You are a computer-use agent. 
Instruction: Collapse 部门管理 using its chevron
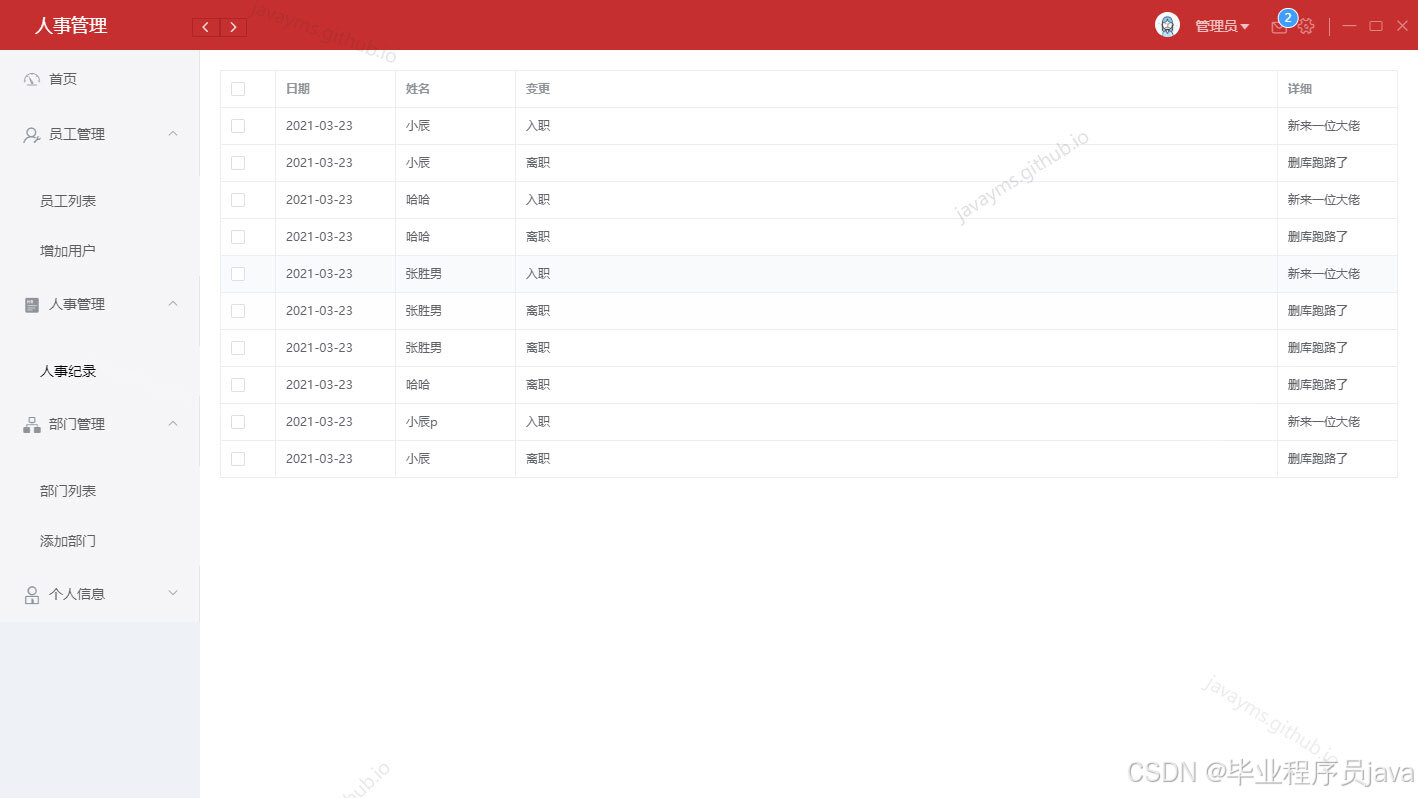click(x=173, y=424)
